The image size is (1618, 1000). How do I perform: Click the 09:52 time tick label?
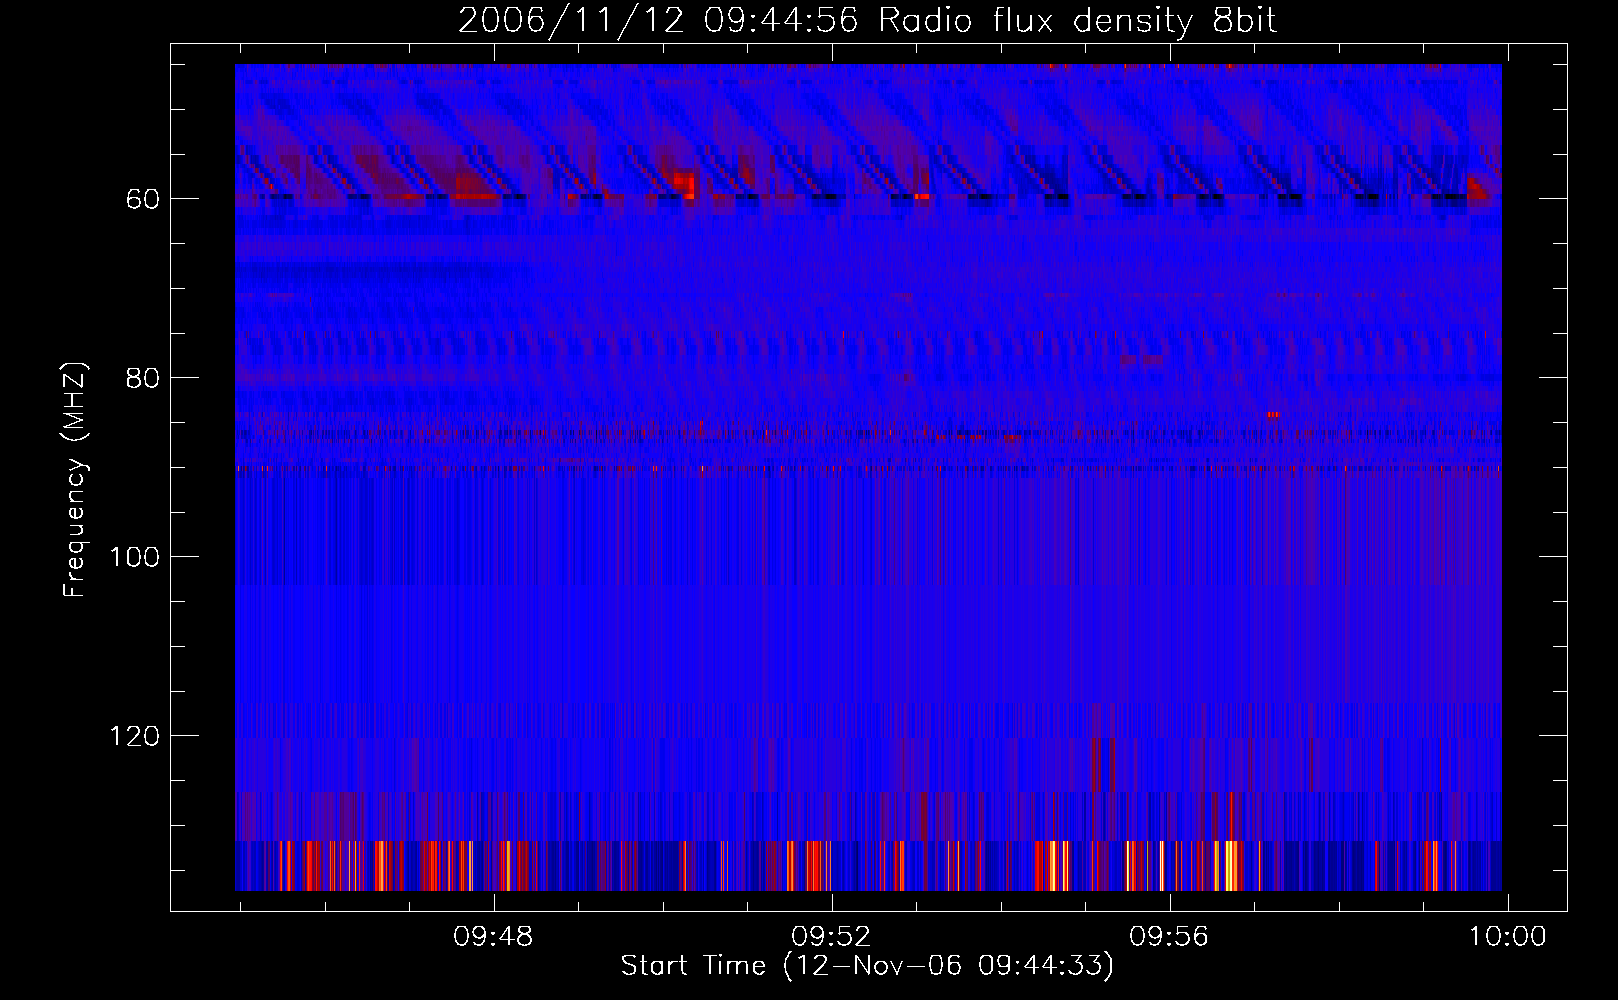click(x=831, y=937)
